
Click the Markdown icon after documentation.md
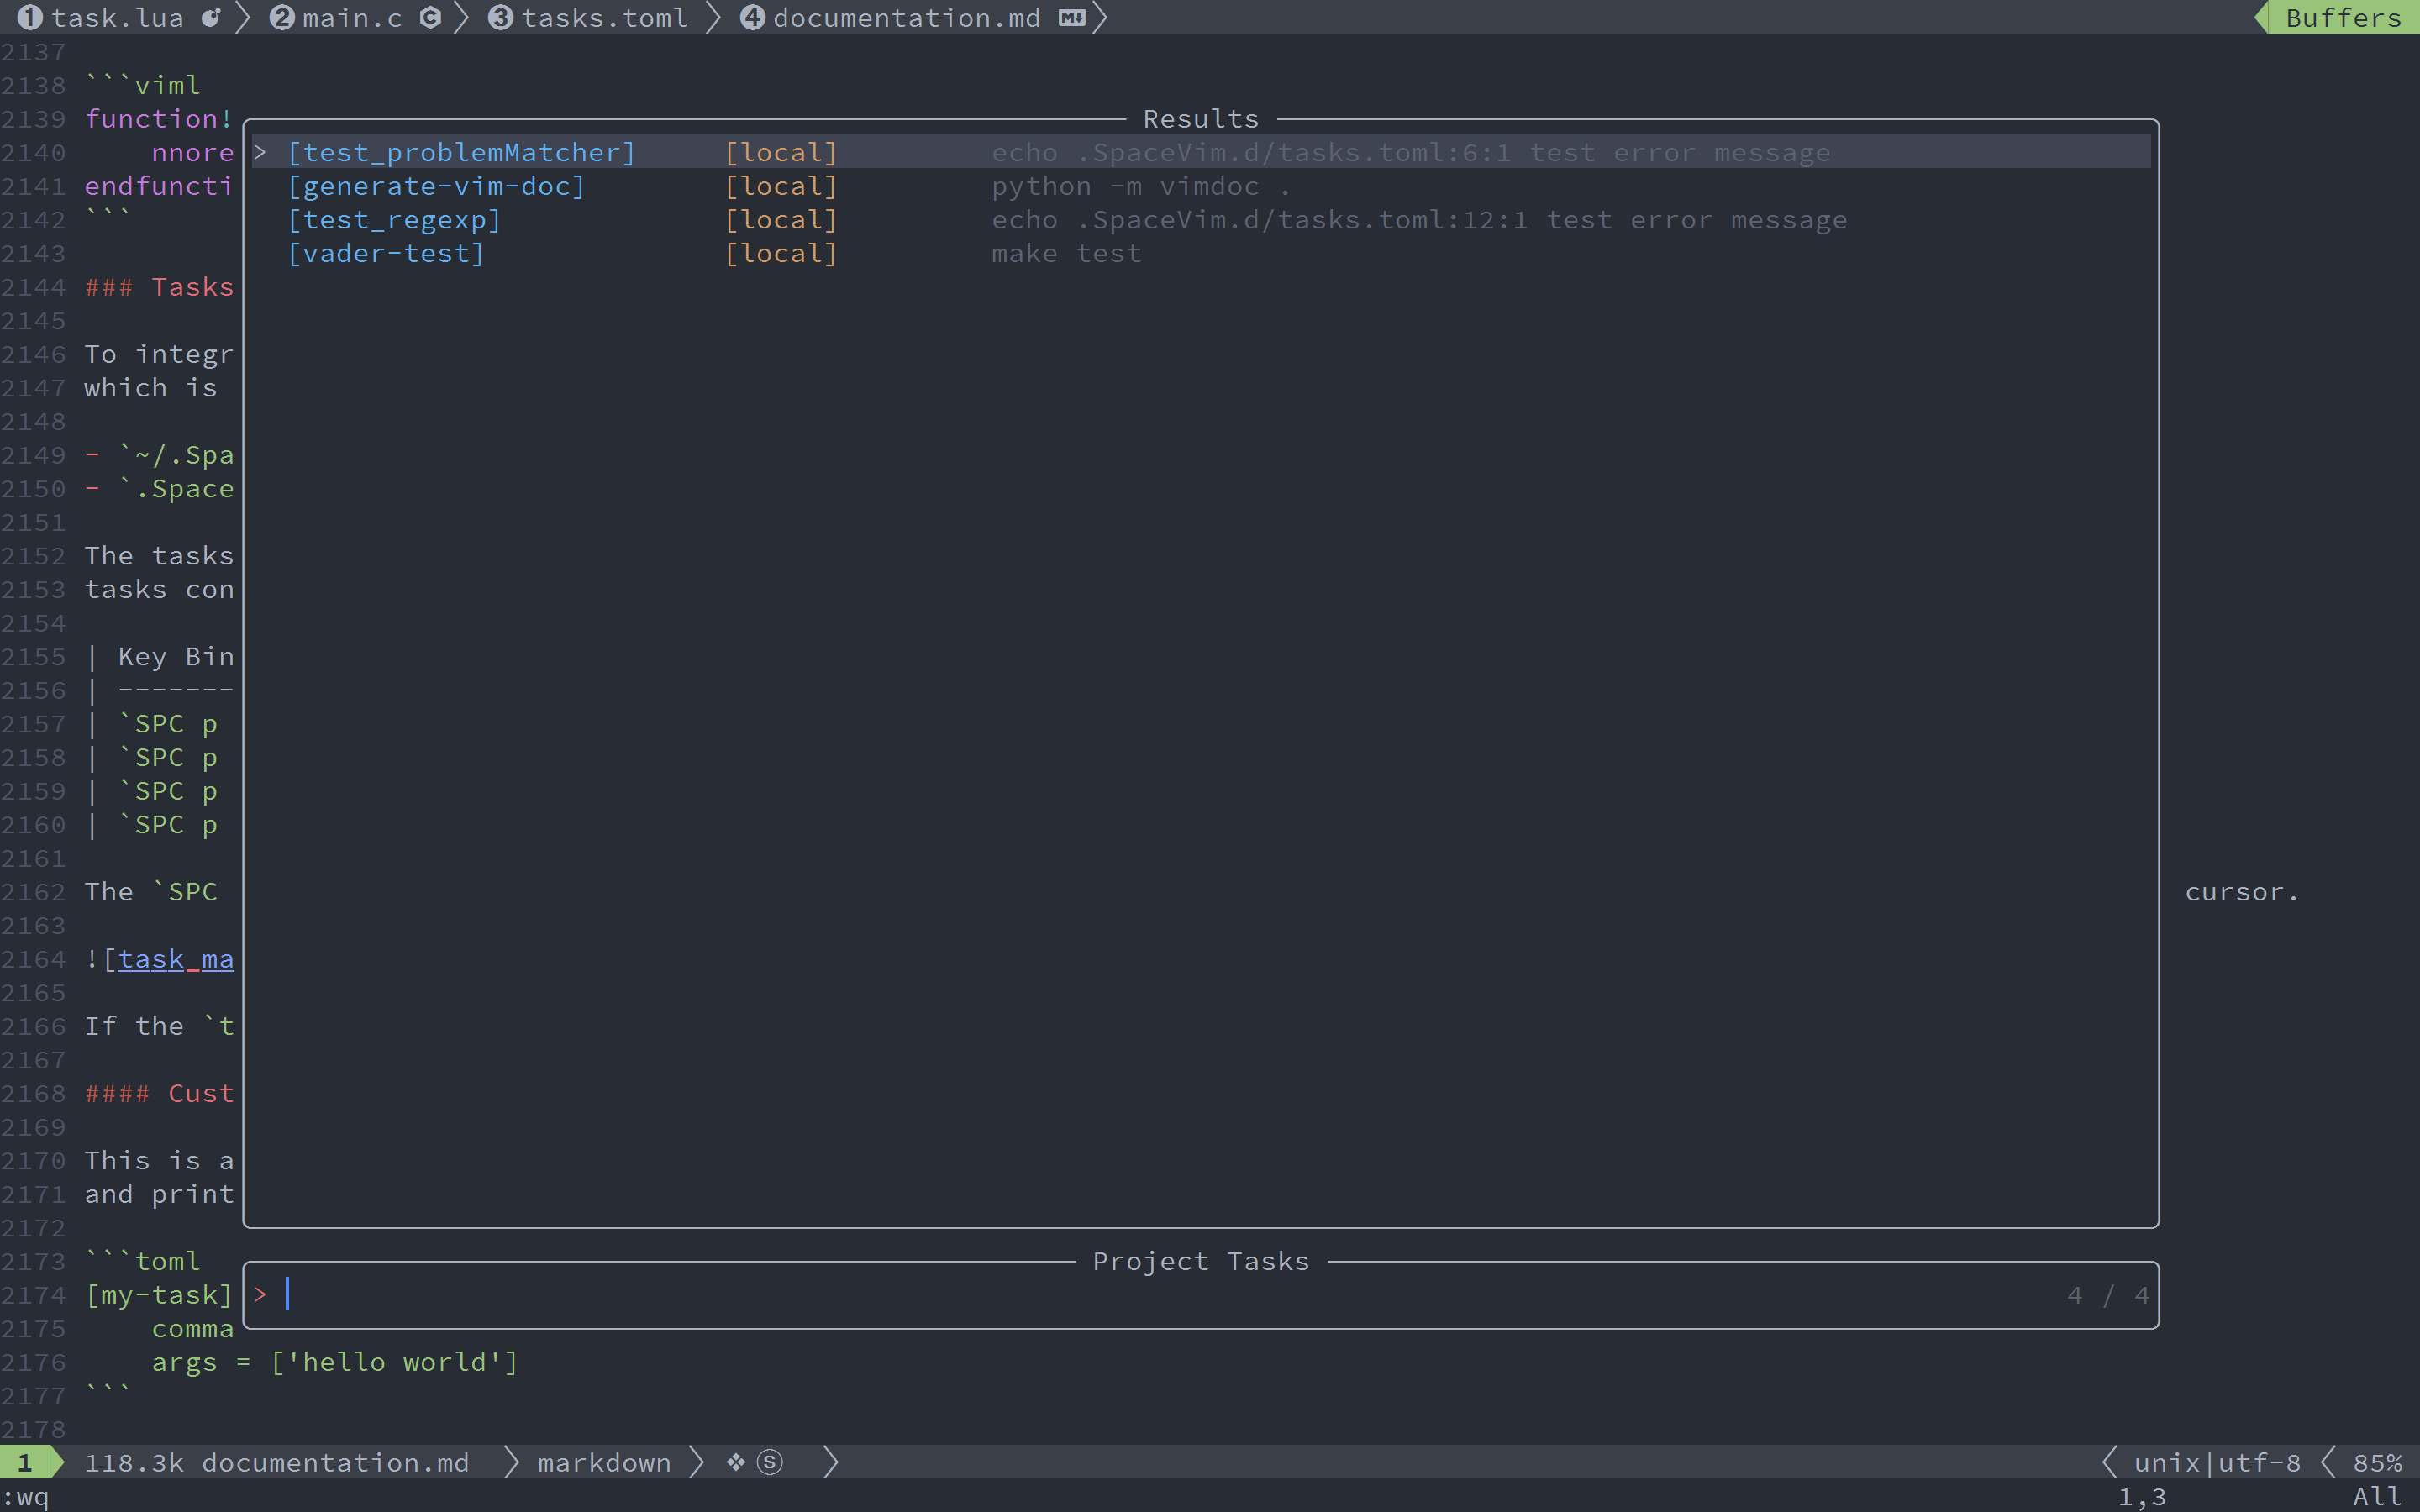click(1071, 17)
